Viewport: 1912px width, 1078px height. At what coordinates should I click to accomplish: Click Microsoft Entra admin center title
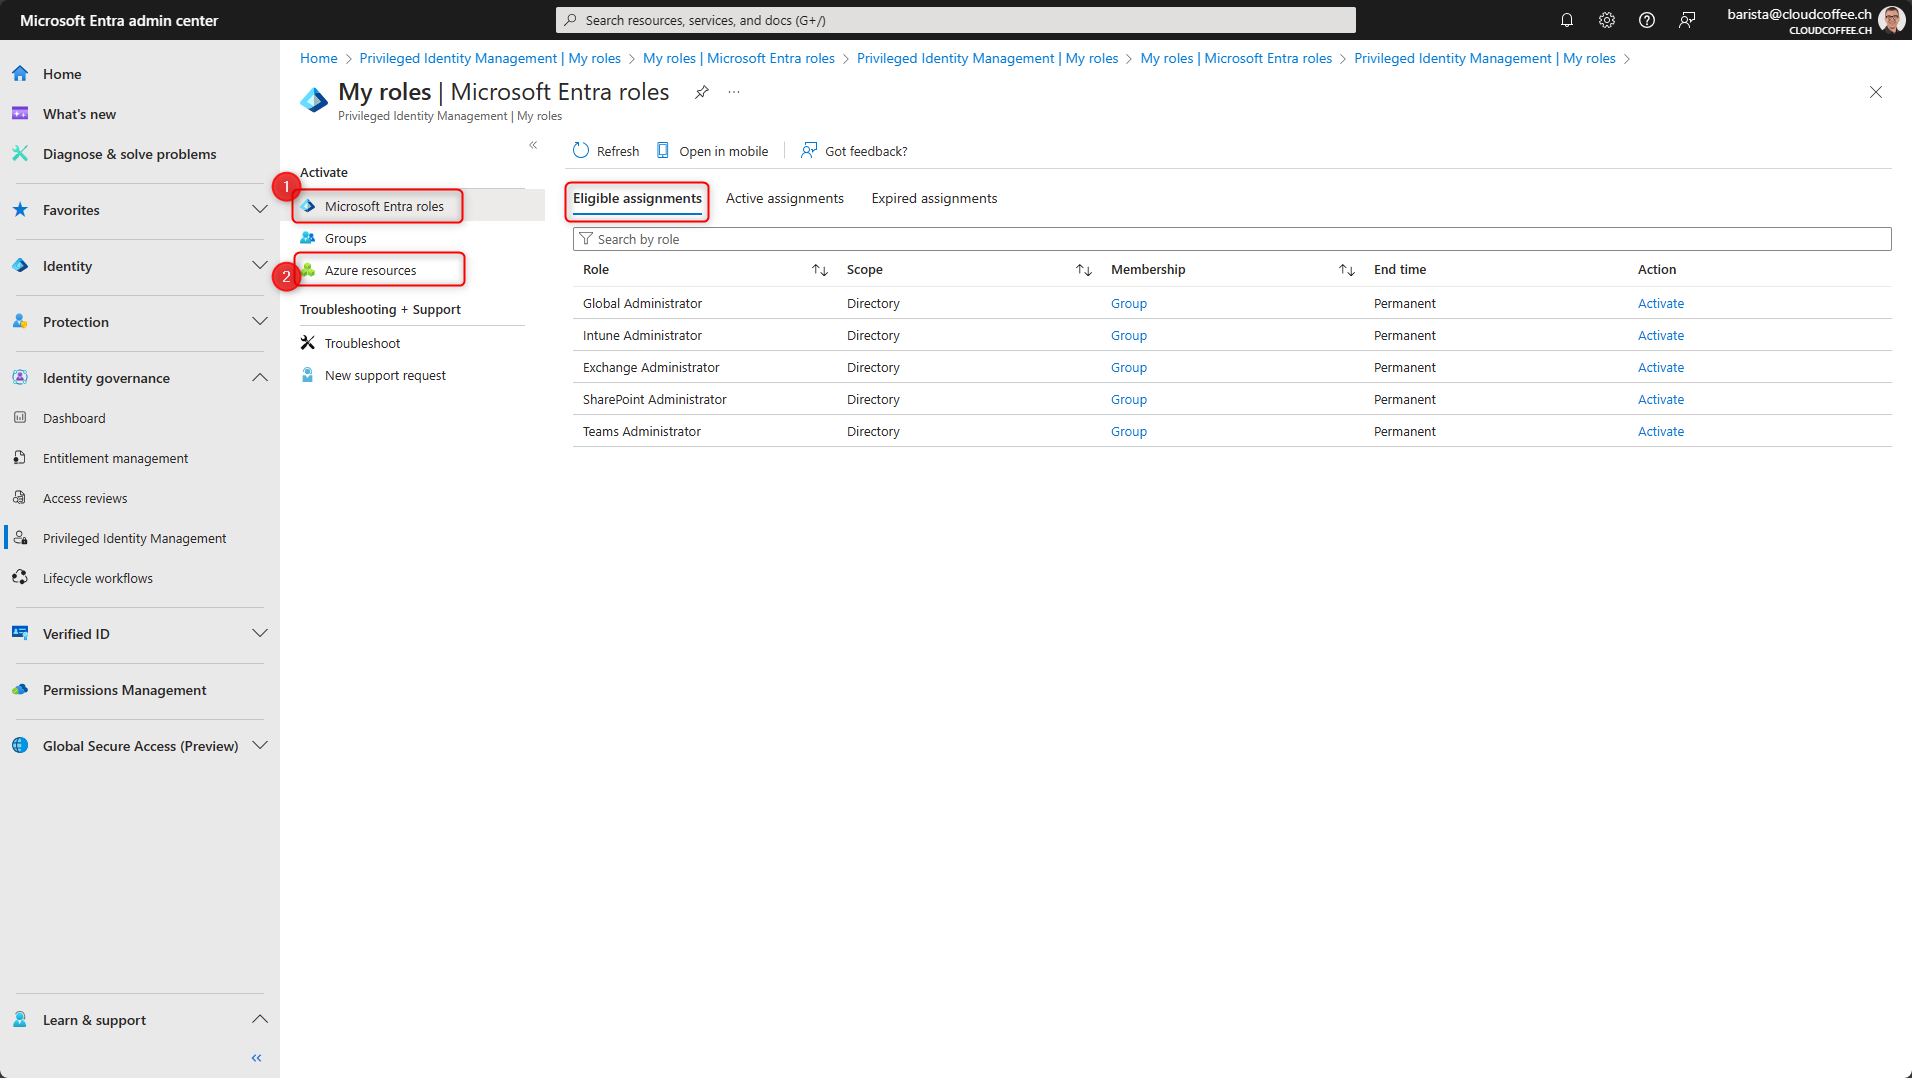(x=119, y=20)
